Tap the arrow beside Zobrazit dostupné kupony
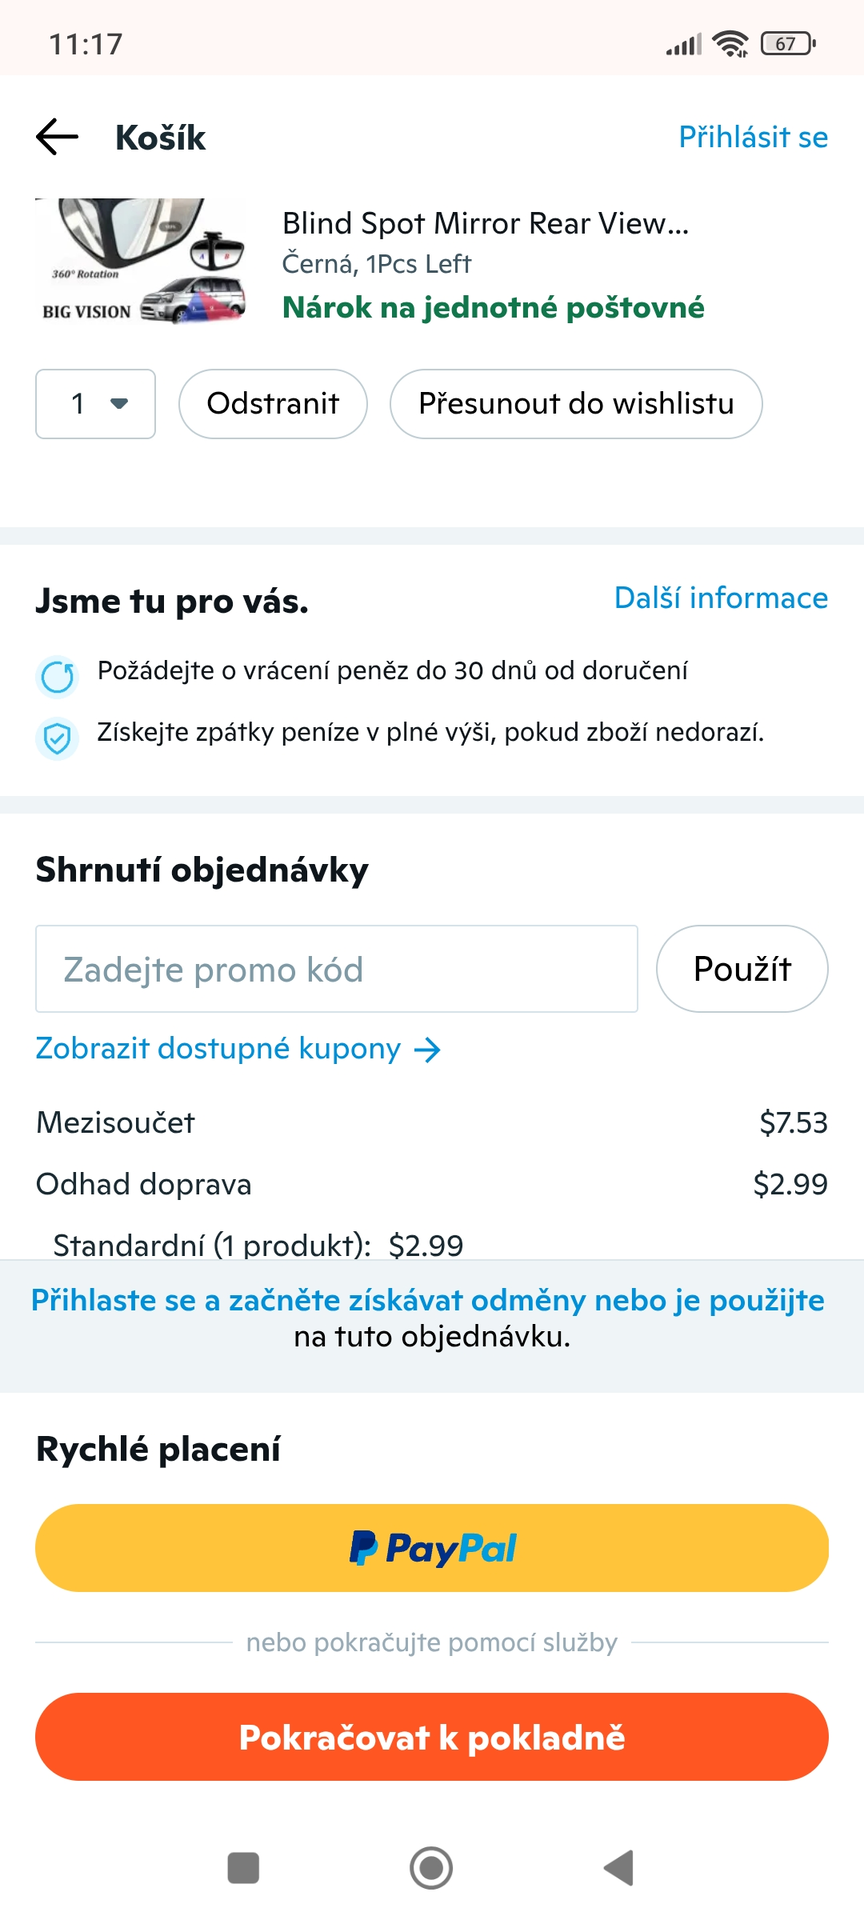The image size is (864, 1920). pos(428,1050)
